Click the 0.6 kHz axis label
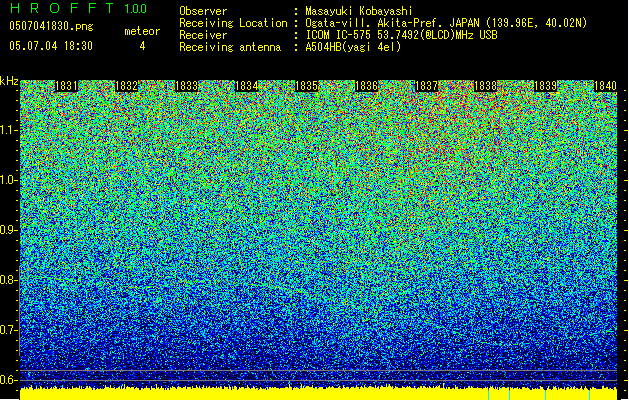 9,380
